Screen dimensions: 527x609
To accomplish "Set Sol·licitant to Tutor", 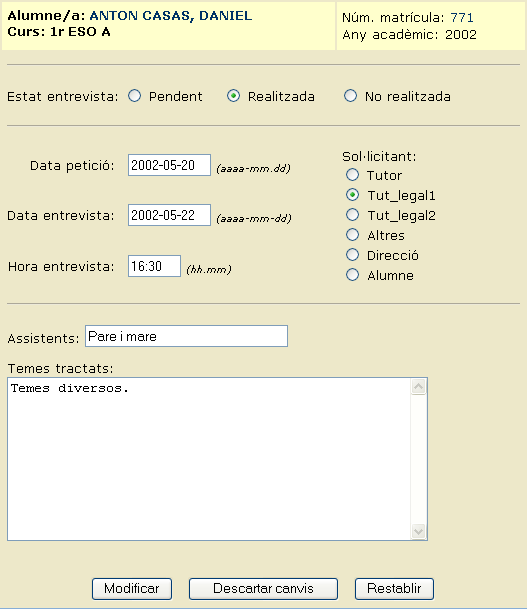I will 352,175.
